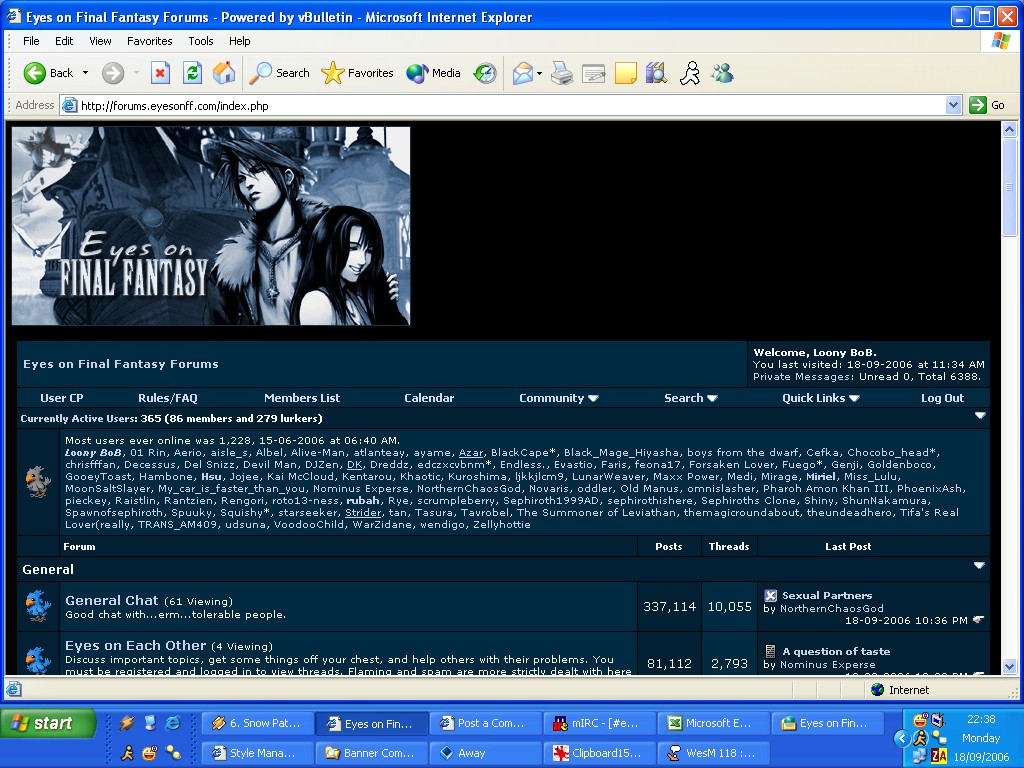
Task: Open the Favorites menu
Action: [150, 41]
